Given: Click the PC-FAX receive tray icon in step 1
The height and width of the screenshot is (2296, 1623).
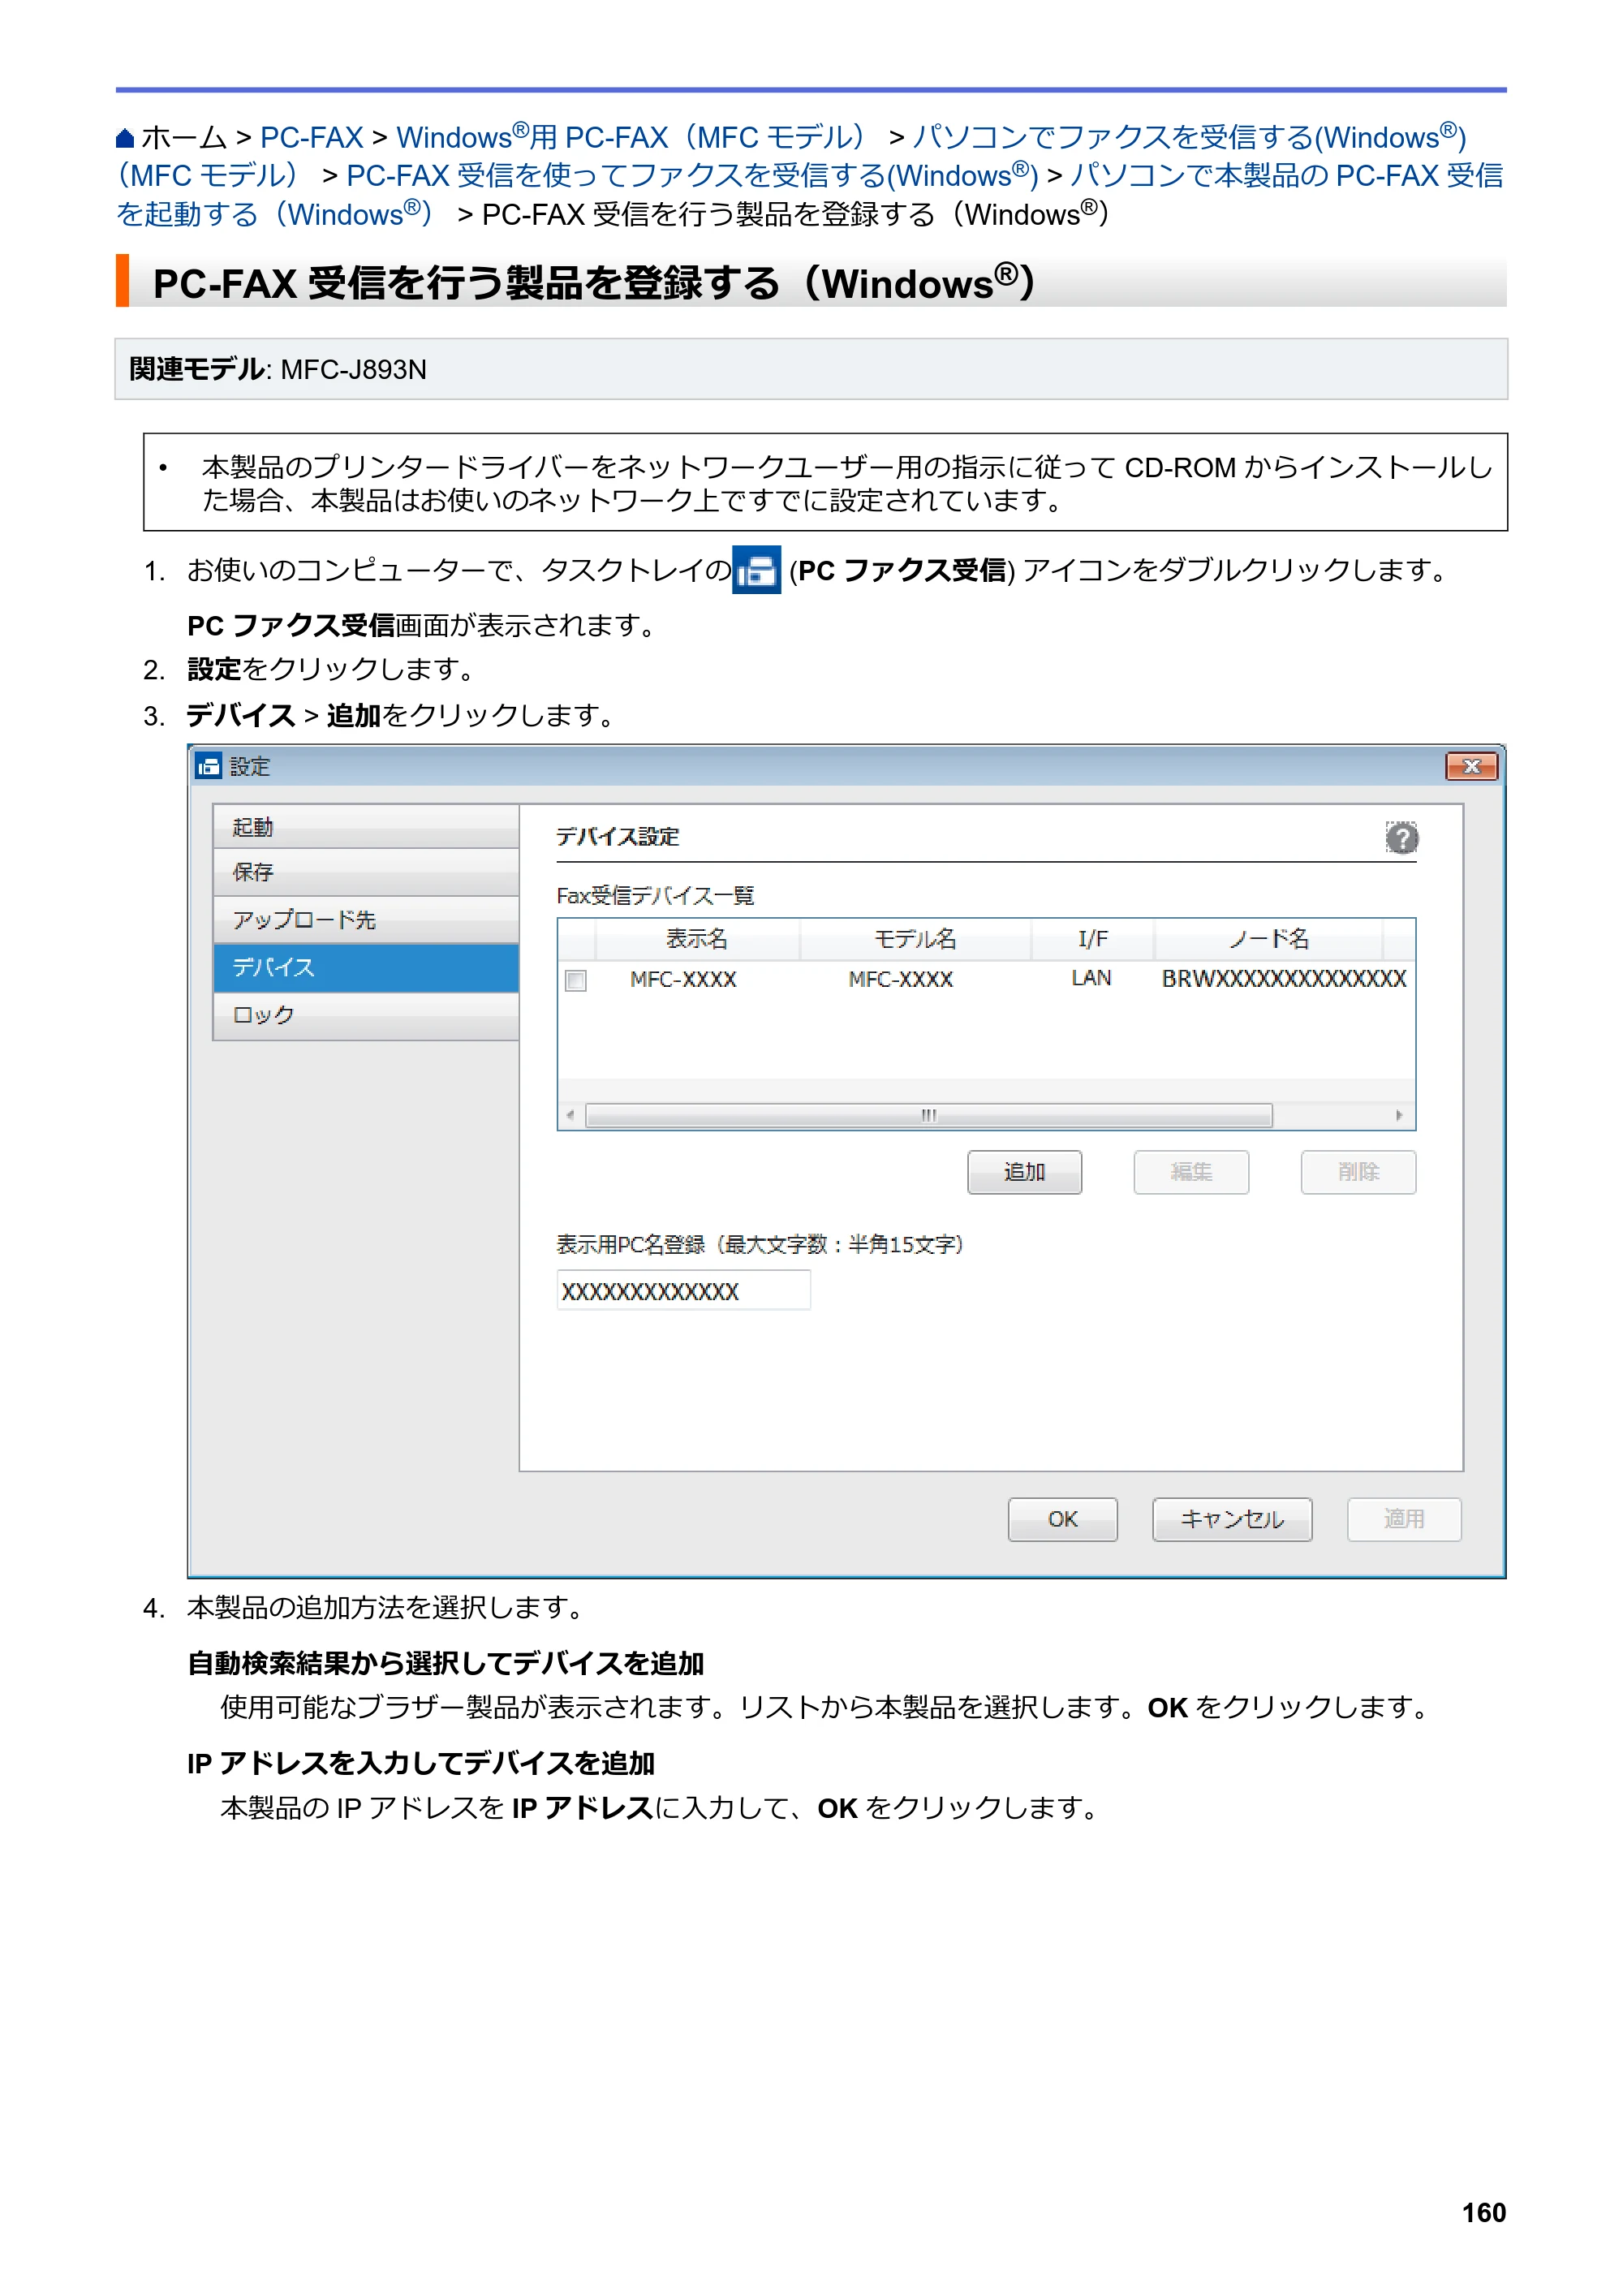Looking at the screenshot, I should coord(756,570).
